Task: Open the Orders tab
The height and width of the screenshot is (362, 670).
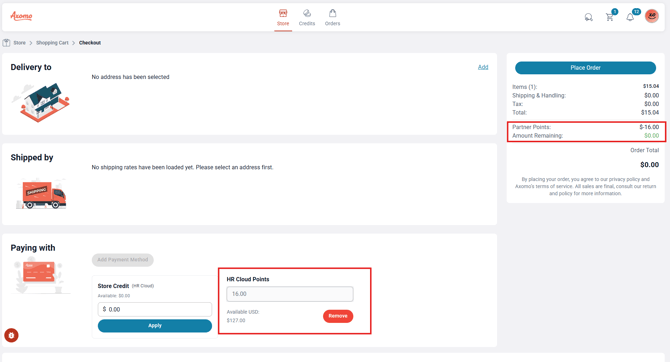Action: point(332,18)
